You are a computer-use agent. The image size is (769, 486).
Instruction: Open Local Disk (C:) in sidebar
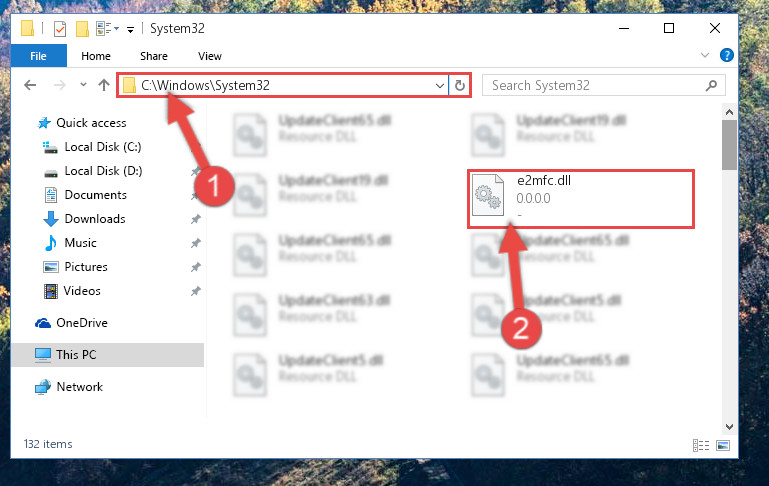[x=92, y=147]
